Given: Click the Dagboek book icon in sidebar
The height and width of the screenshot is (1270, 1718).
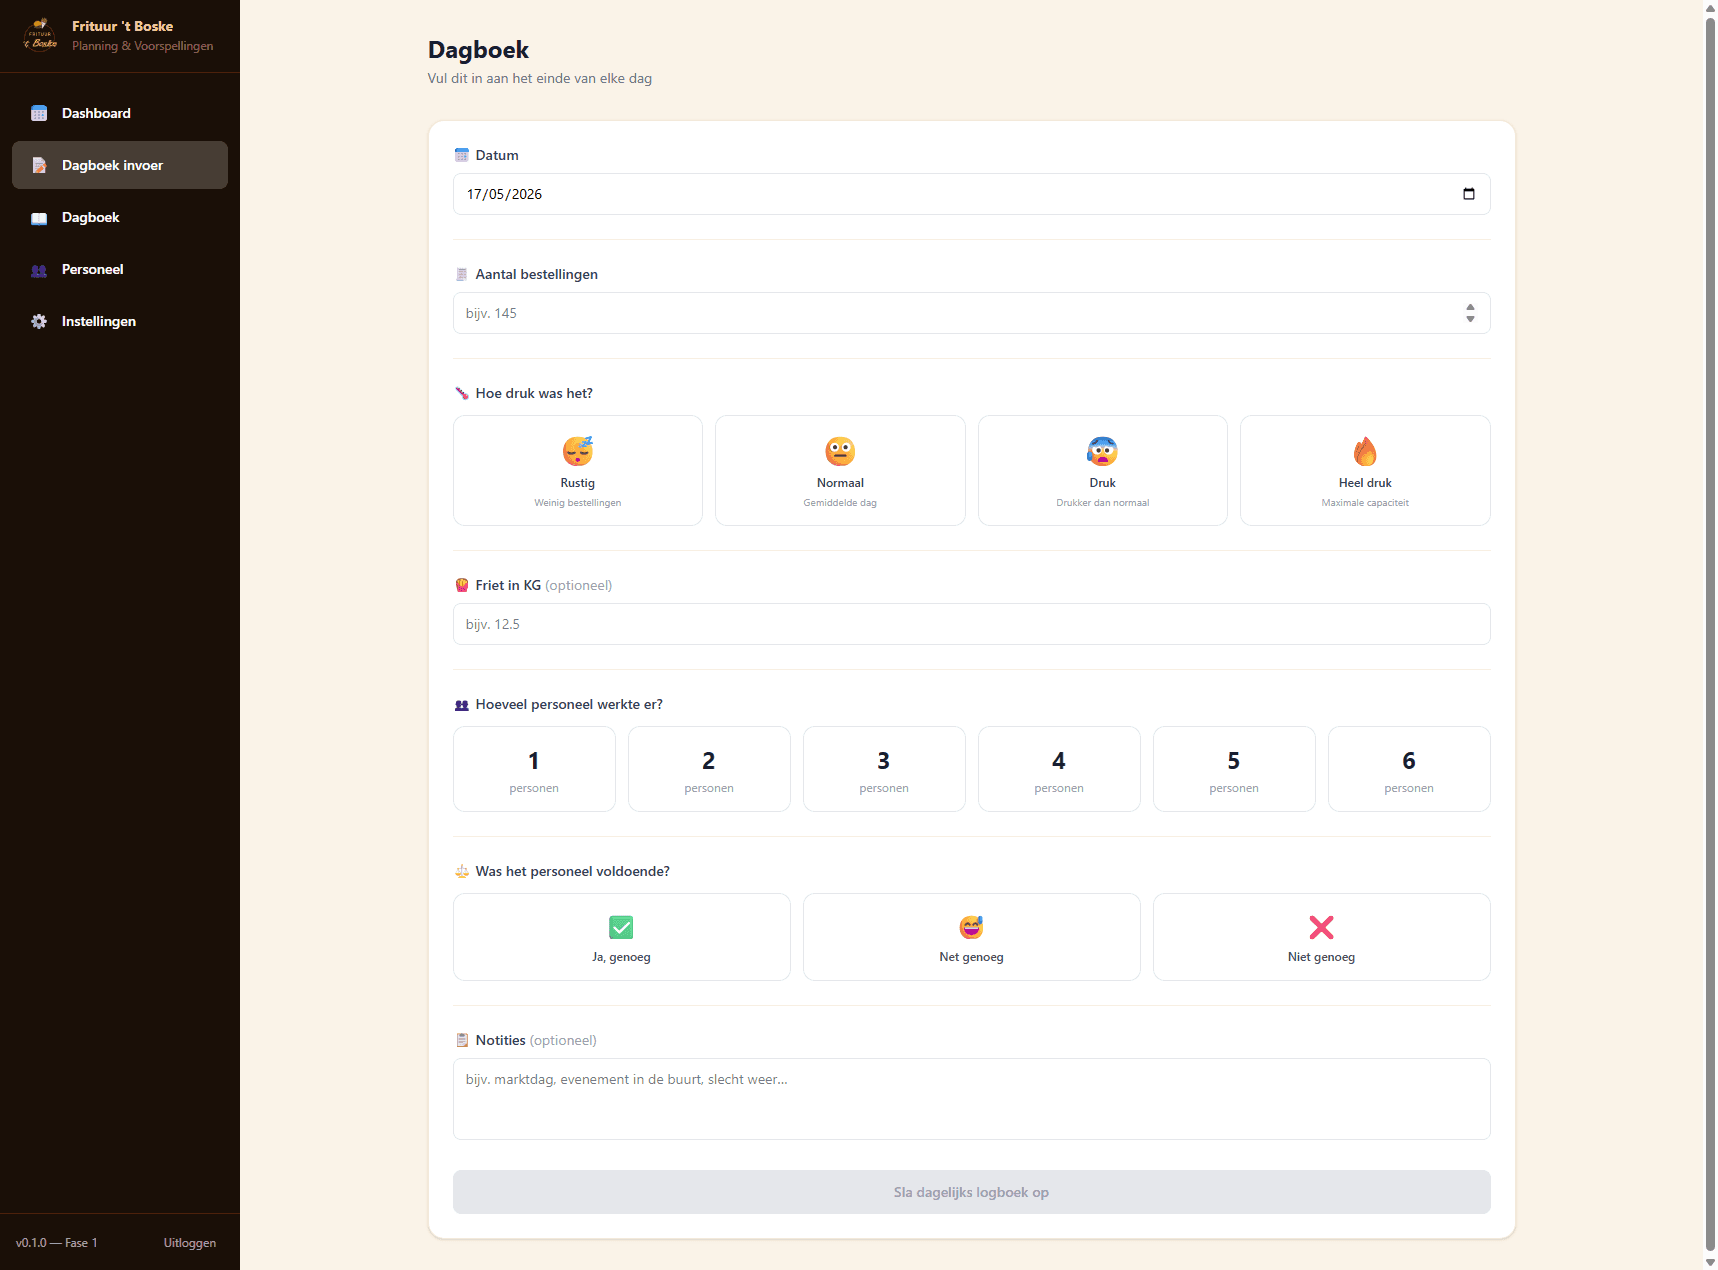Looking at the screenshot, I should tap(39, 218).
